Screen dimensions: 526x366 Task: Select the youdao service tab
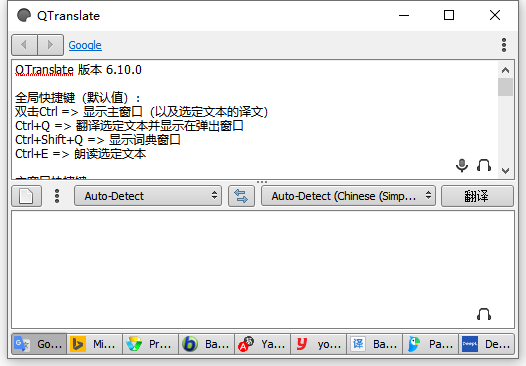click(x=319, y=344)
